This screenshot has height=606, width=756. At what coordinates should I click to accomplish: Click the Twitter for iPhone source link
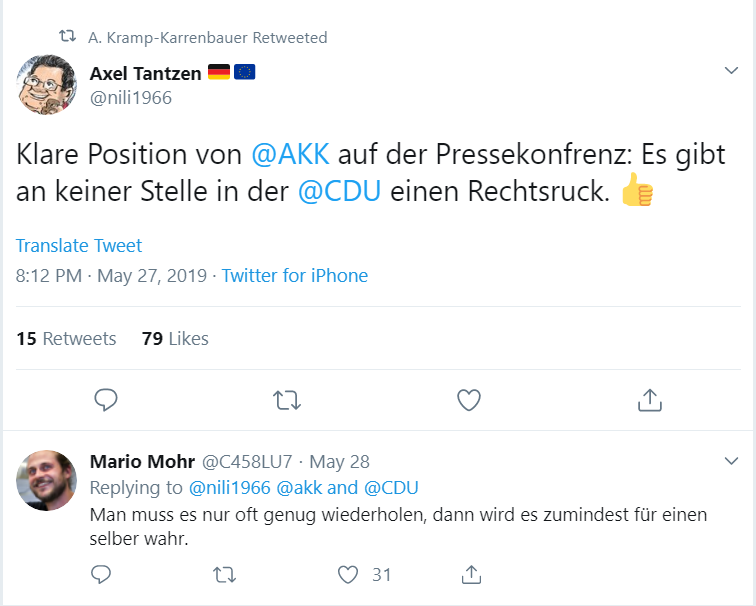point(295,276)
